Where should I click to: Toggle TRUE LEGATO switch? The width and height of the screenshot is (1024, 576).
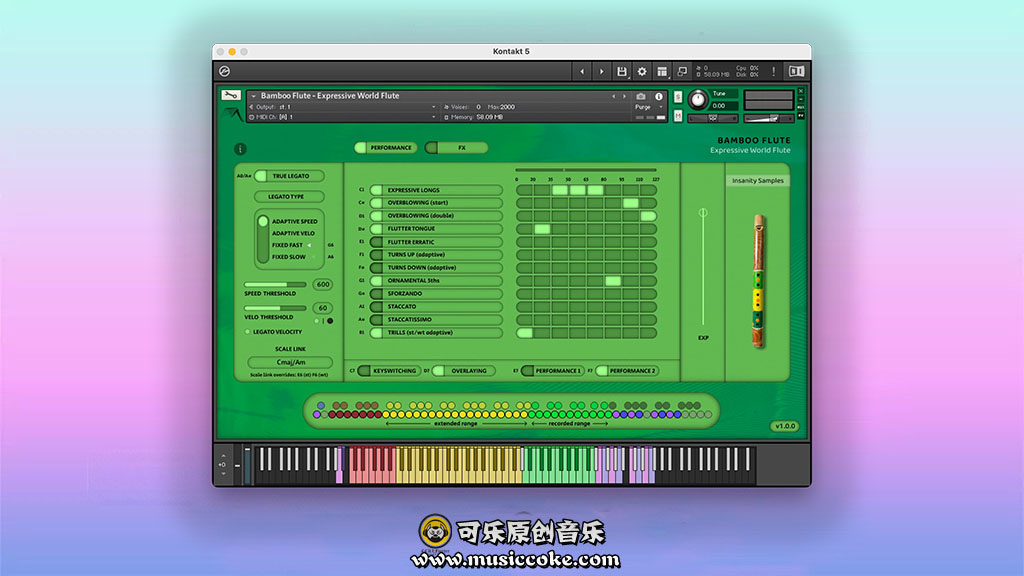click(290, 176)
